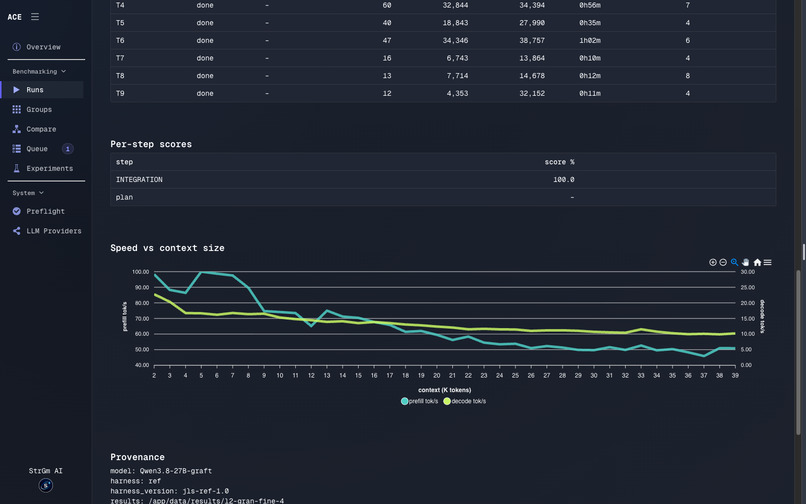Viewport: 806px width, 504px height.
Task: Click the teal prefill legend marker
Action: coord(405,401)
